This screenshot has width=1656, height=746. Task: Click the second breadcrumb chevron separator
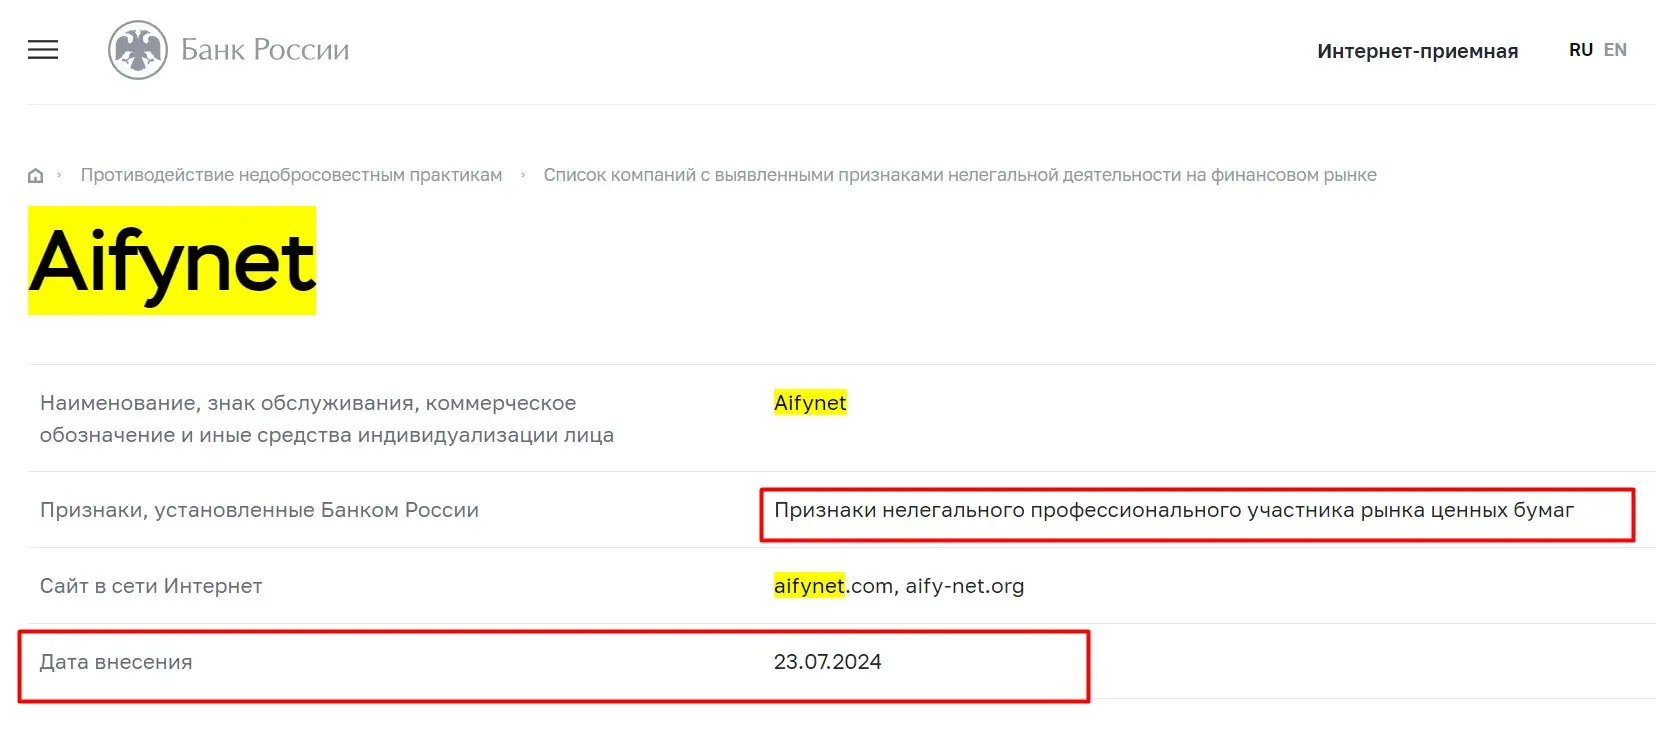[x=522, y=174]
